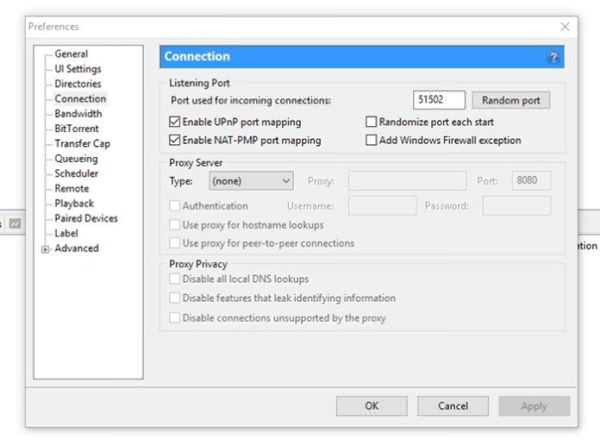Open UI Settings category

coord(78,69)
